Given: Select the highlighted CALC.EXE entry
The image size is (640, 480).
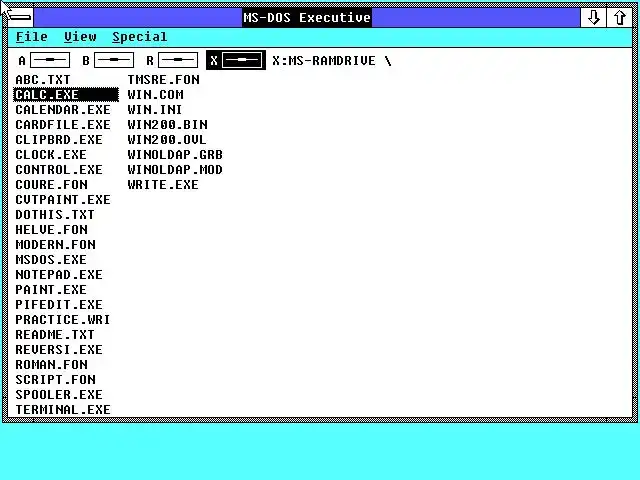Looking at the screenshot, I should tap(66, 95).
